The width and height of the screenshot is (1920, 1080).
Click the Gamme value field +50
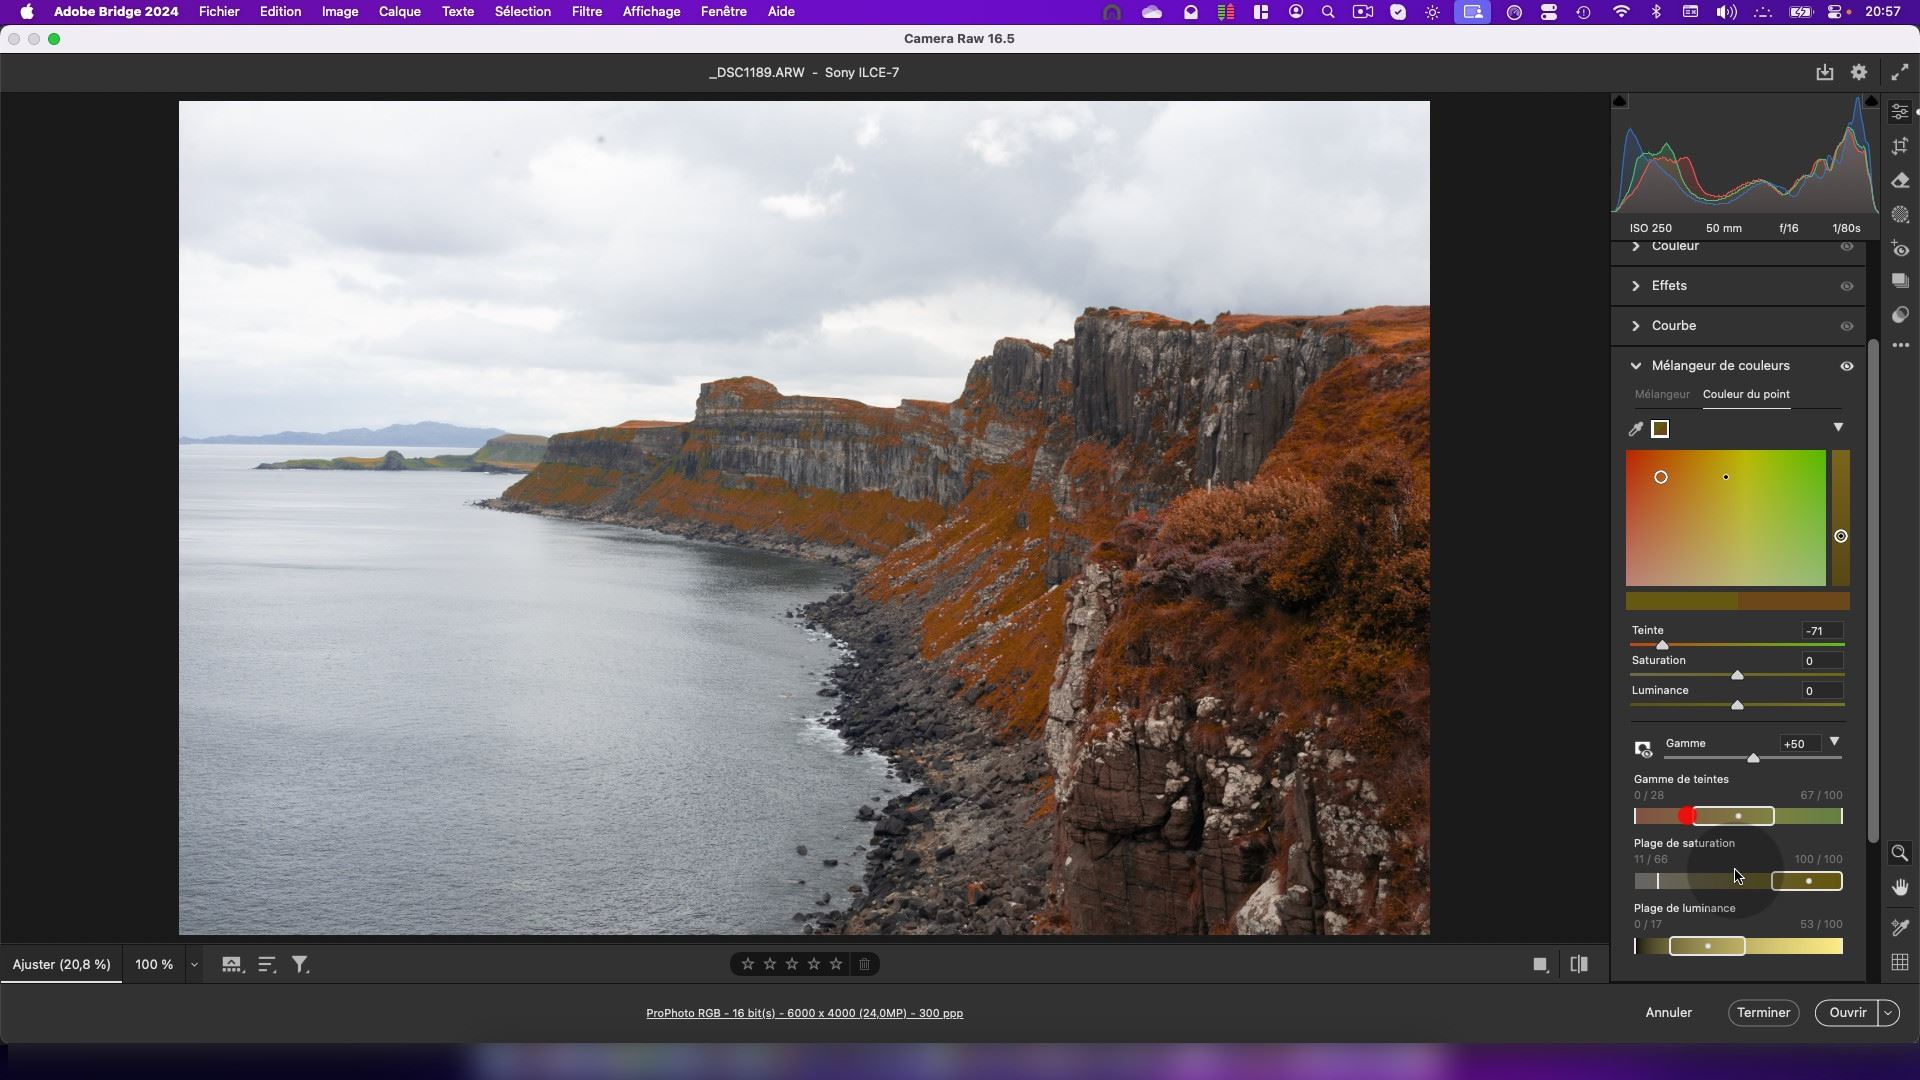[x=1800, y=744]
